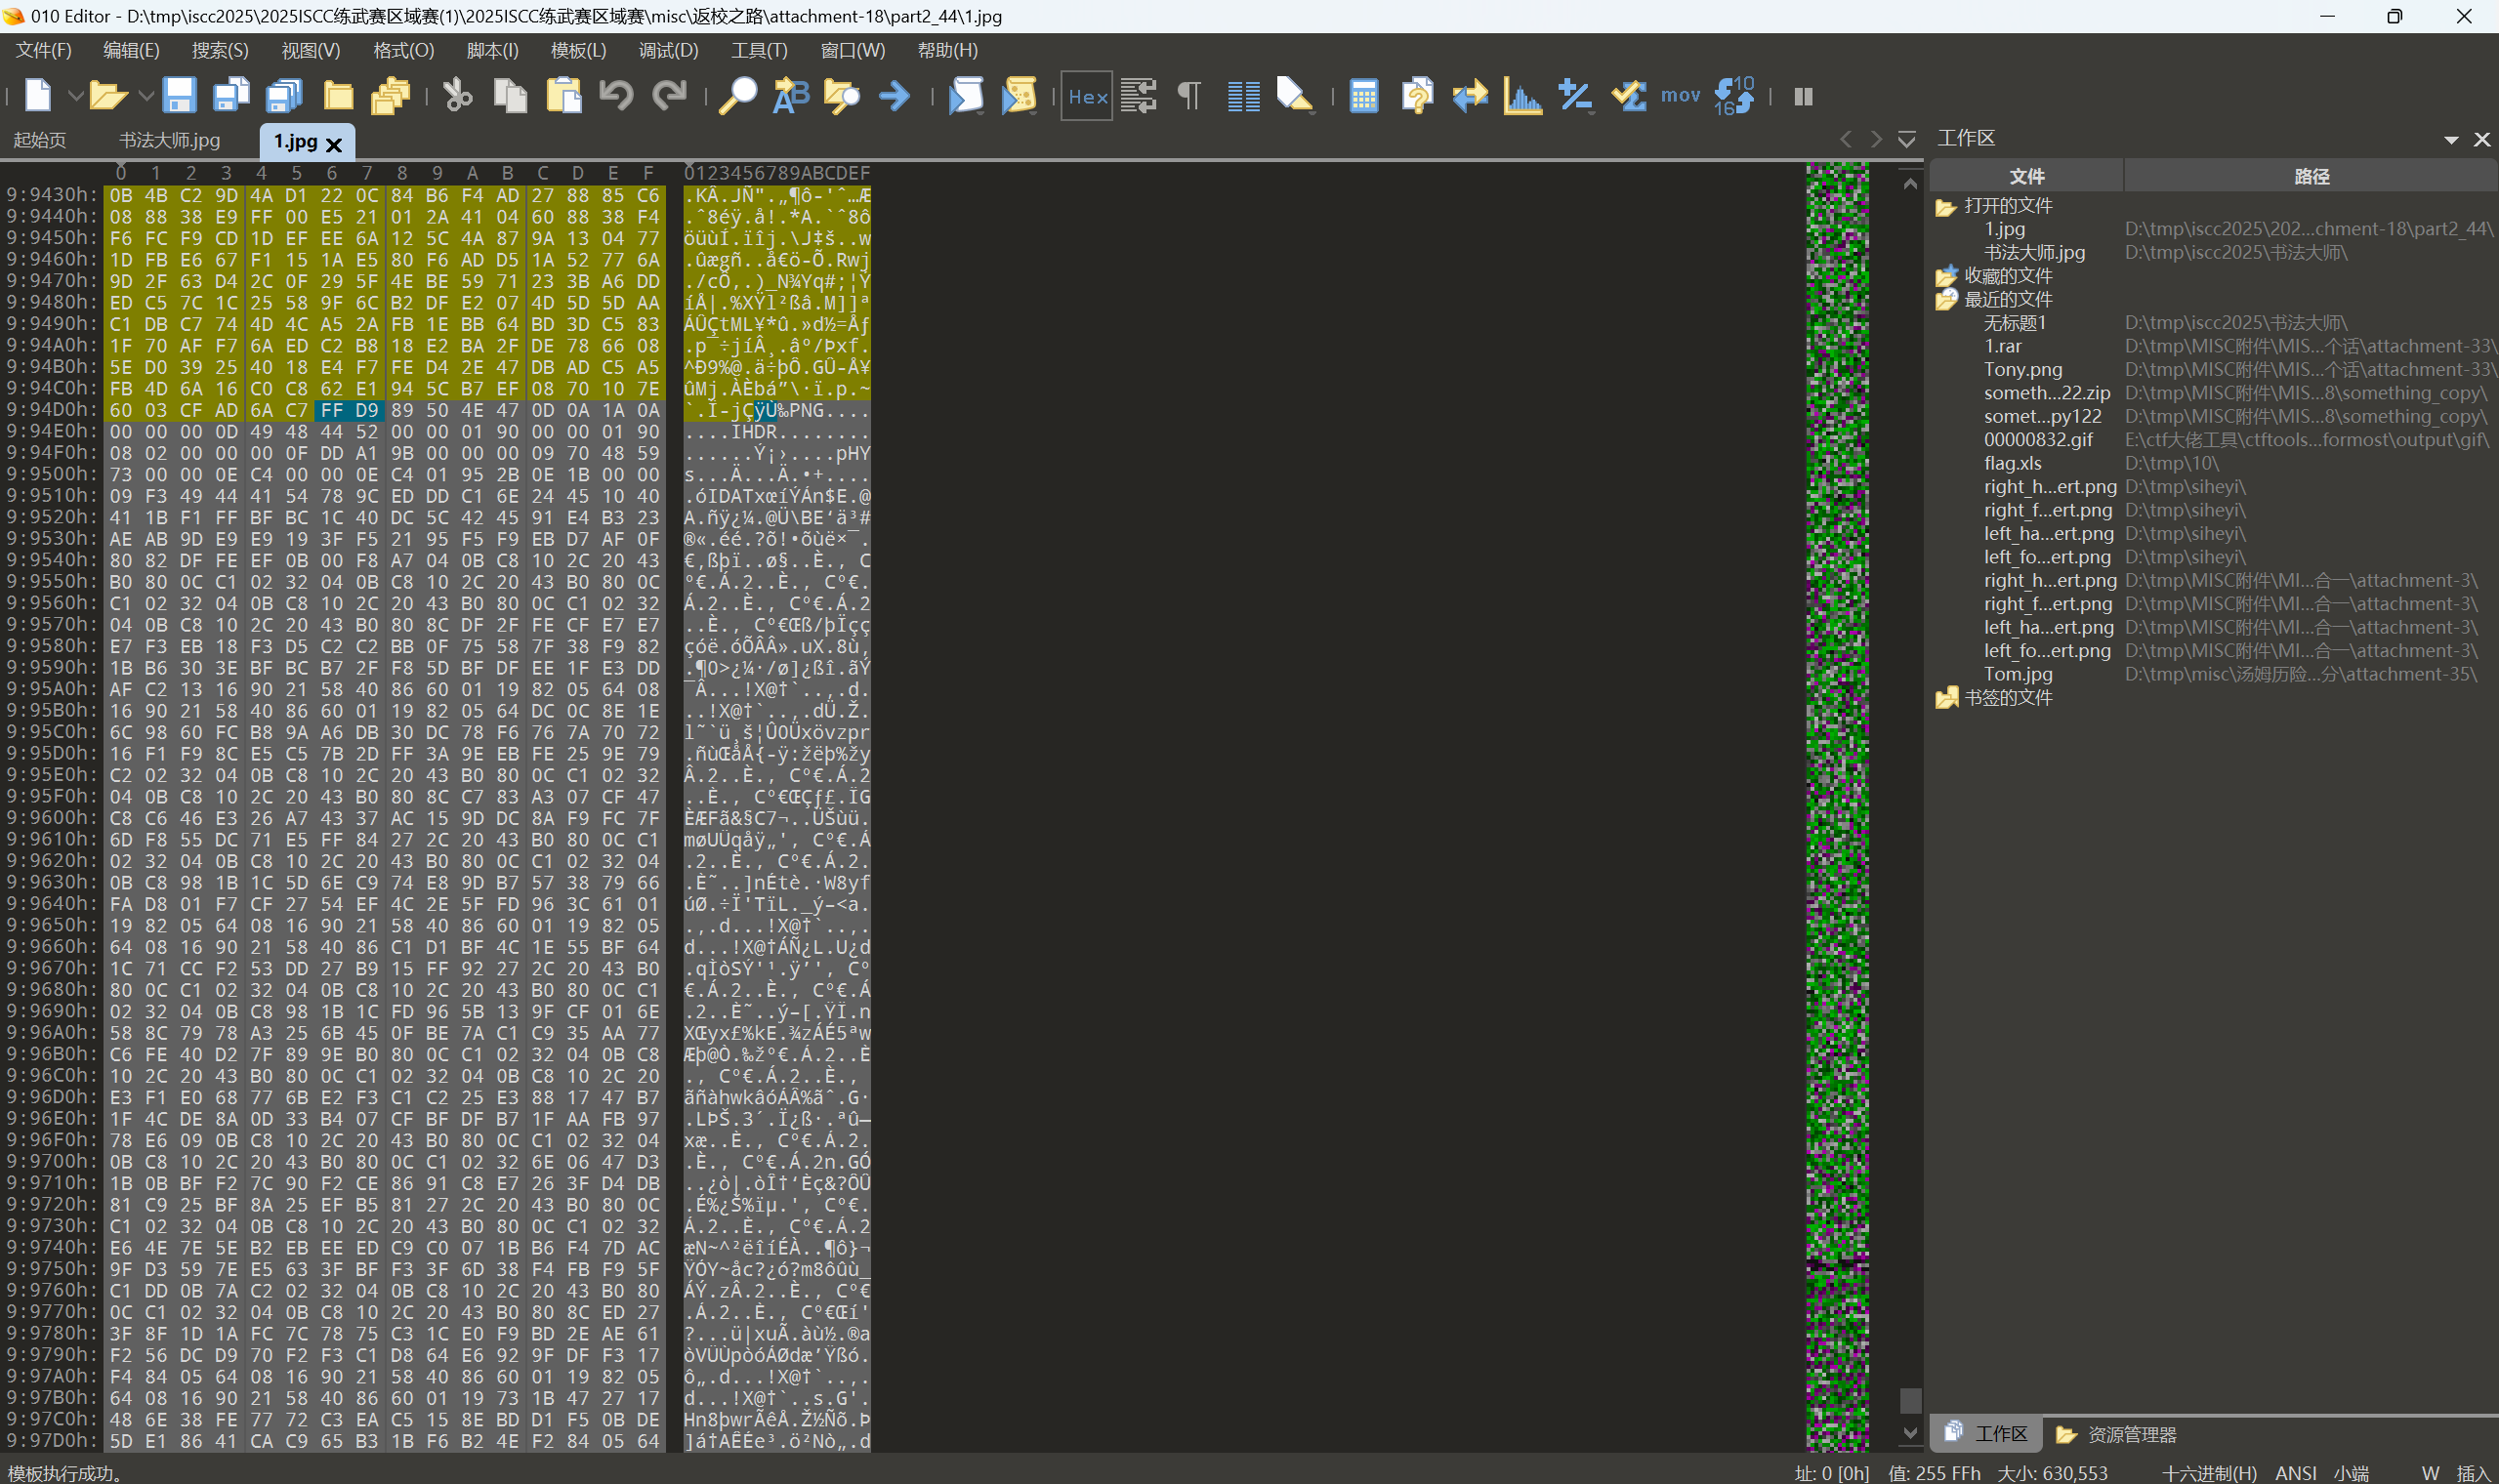Screen dimensions: 2499x1484
Task: Click the Find in Files icon
Action: pos(842,96)
